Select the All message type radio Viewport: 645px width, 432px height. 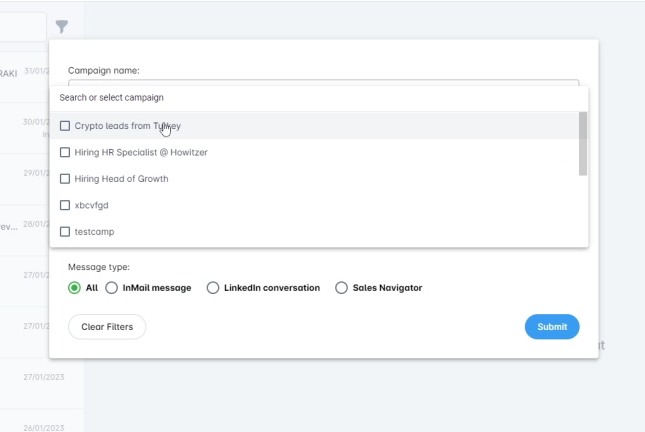pos(74,288)
